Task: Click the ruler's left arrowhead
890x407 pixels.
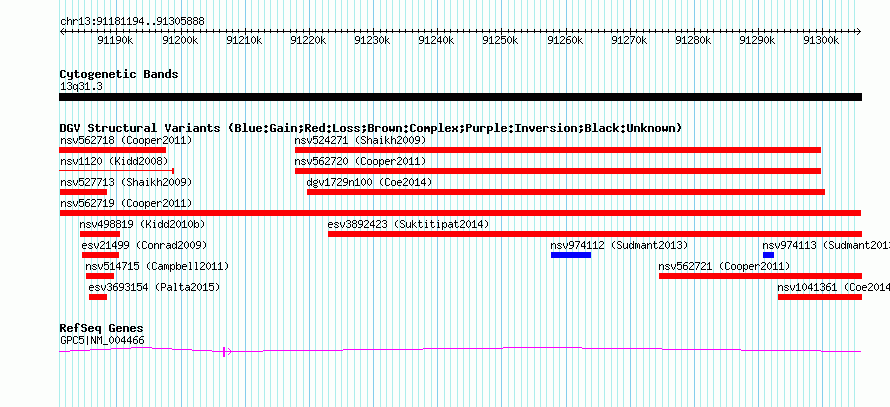Action: point(62,32)
